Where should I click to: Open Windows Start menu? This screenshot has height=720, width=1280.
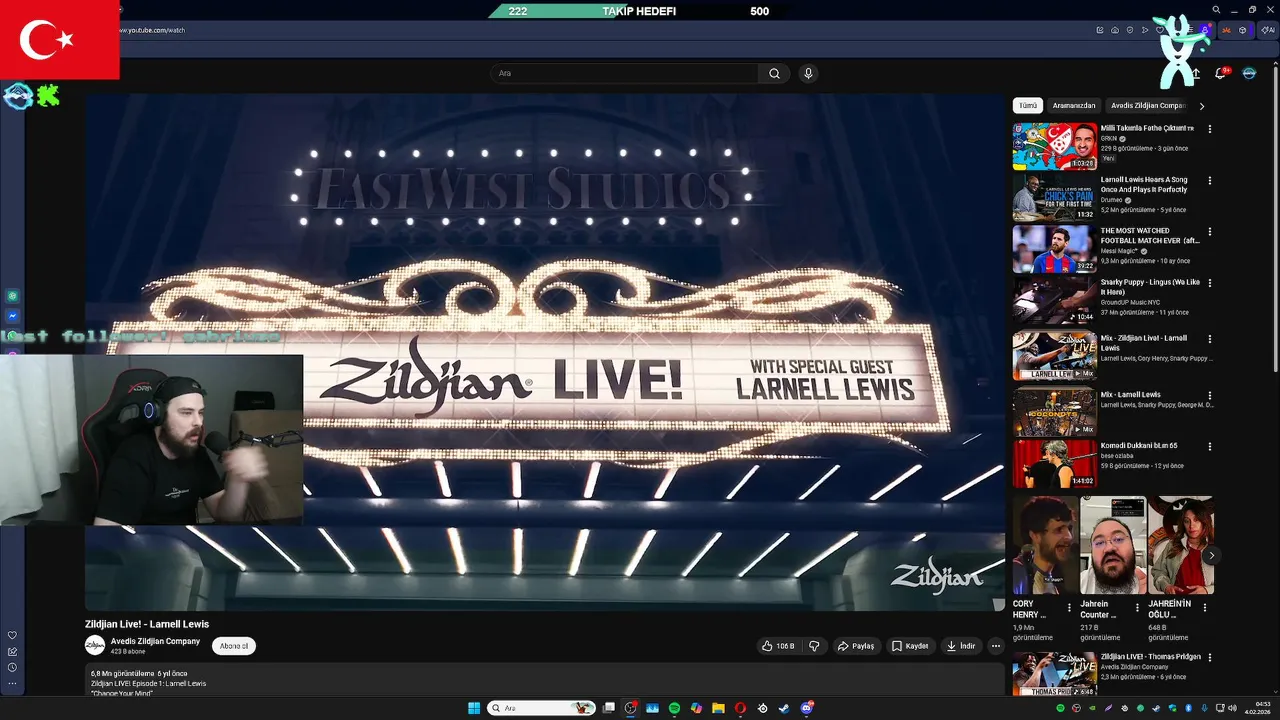tap(474, 708)
